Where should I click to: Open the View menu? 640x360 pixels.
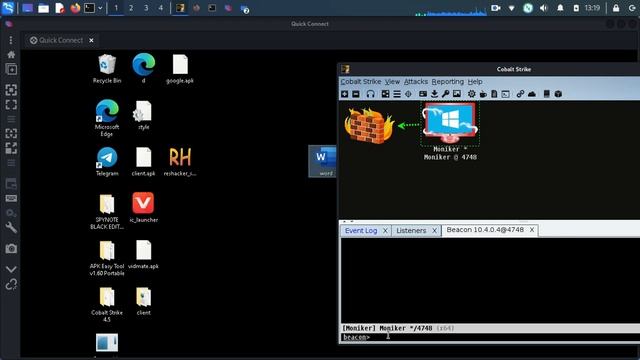[392, 82]
